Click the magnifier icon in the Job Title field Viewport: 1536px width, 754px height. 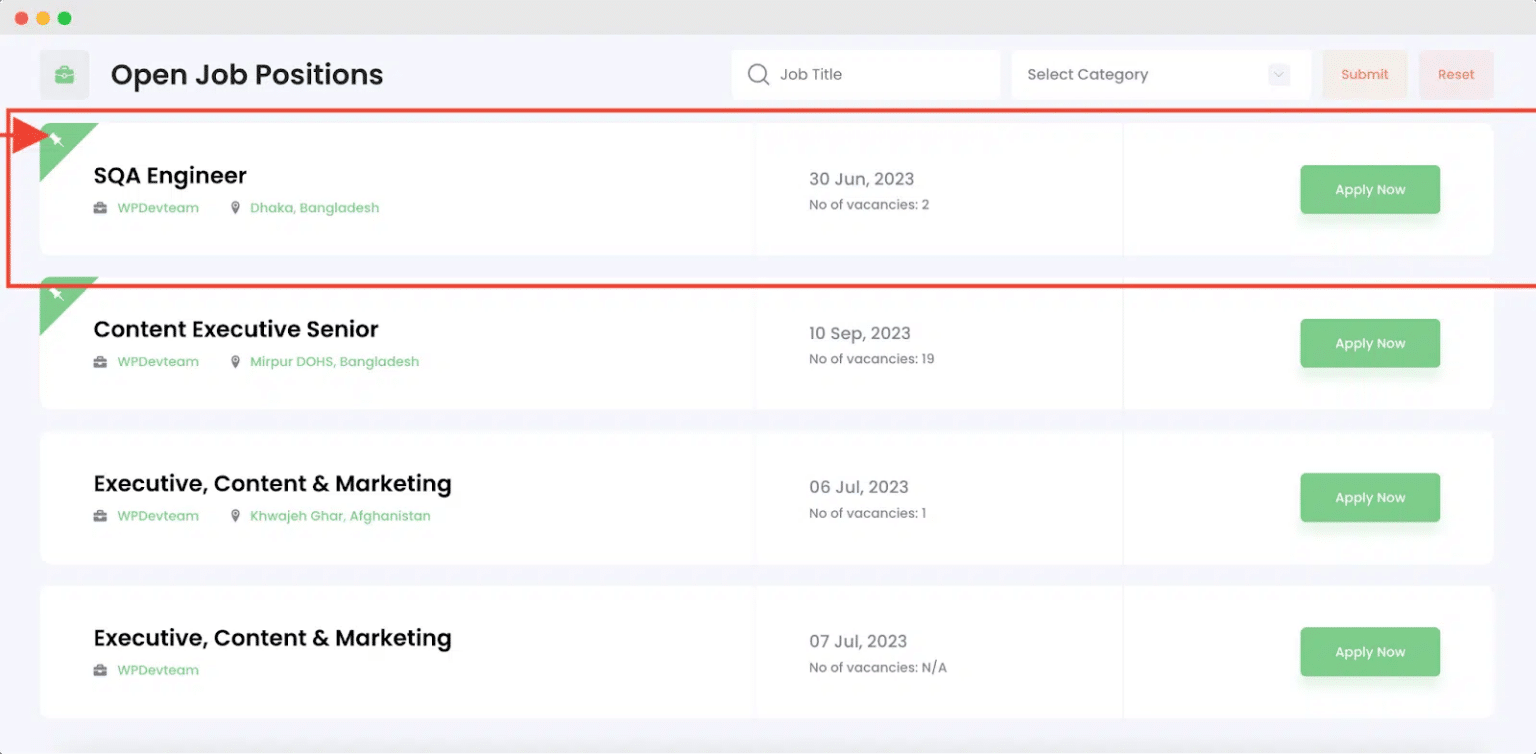tap(758, 74)
